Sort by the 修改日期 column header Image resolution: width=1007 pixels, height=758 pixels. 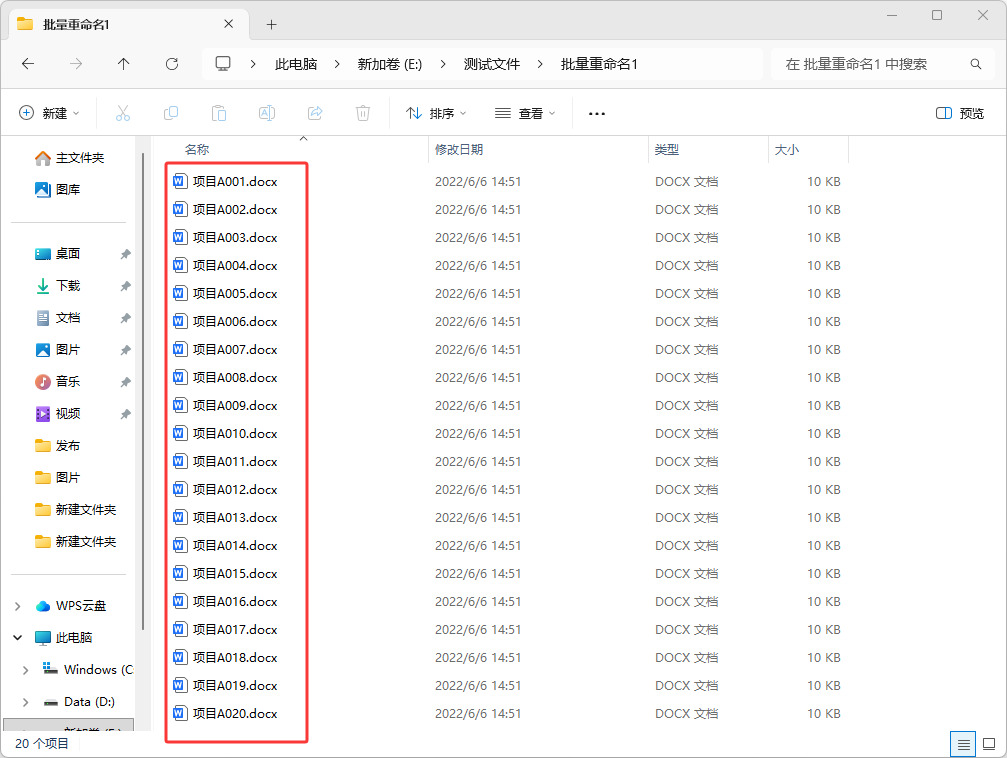pyautogui.click(x=459, y=150)
